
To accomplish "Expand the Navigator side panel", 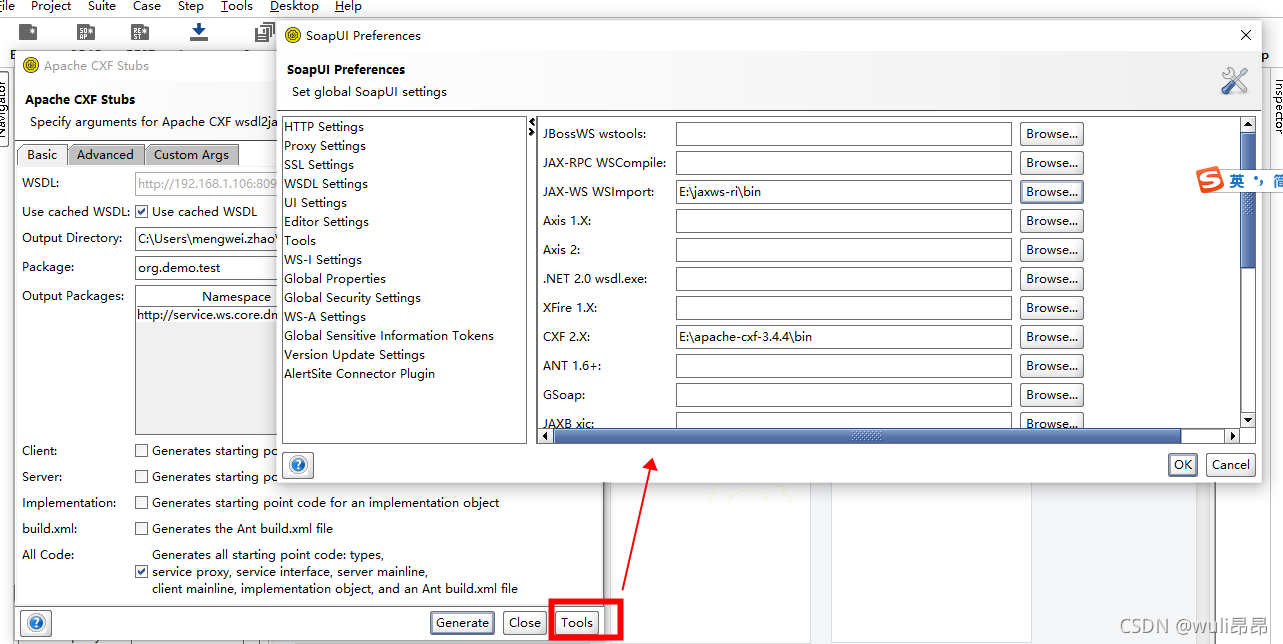I will [8, 110].
